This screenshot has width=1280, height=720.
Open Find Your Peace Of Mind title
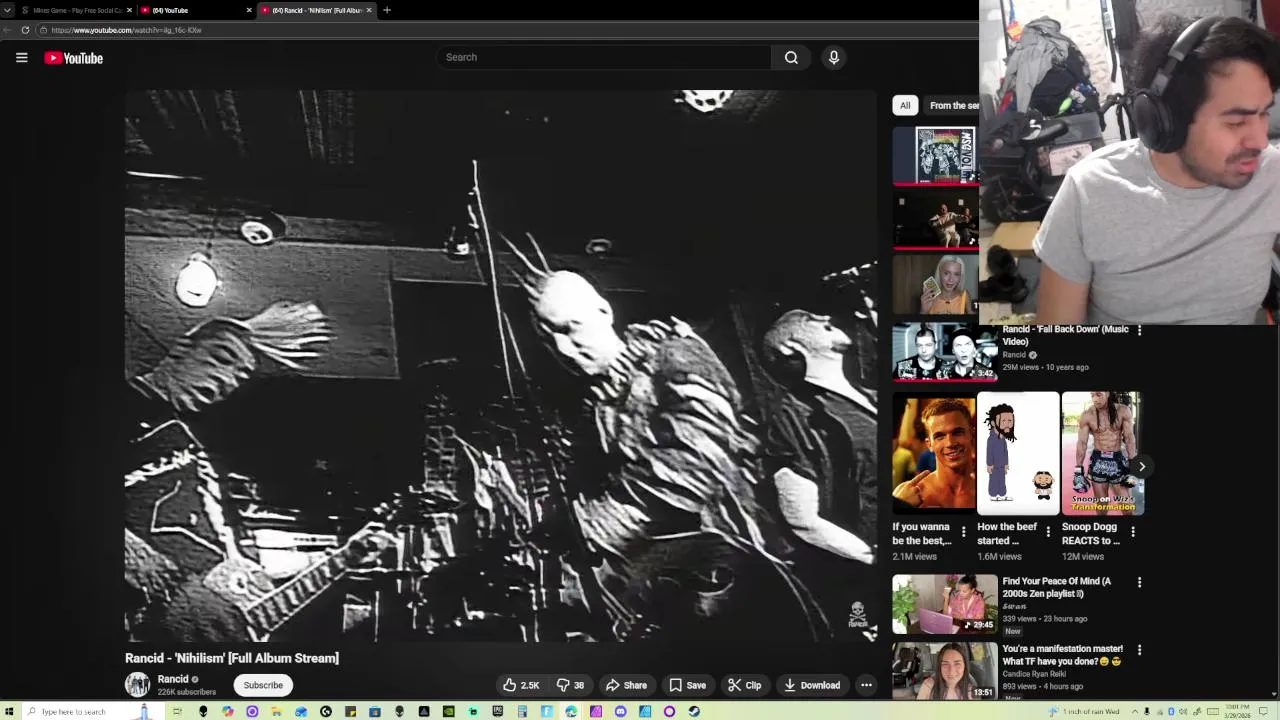coord(1056,587)
